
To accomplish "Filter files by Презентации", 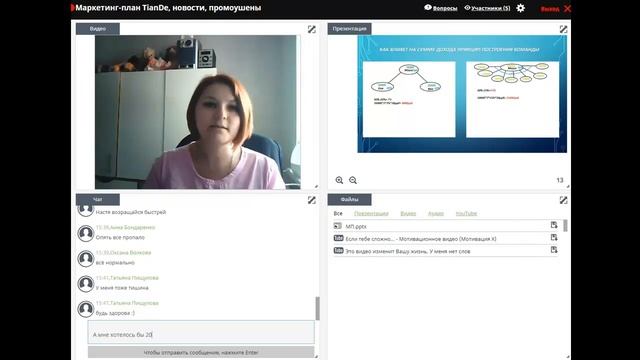I will pyautogui.click(x=371, y=213).
